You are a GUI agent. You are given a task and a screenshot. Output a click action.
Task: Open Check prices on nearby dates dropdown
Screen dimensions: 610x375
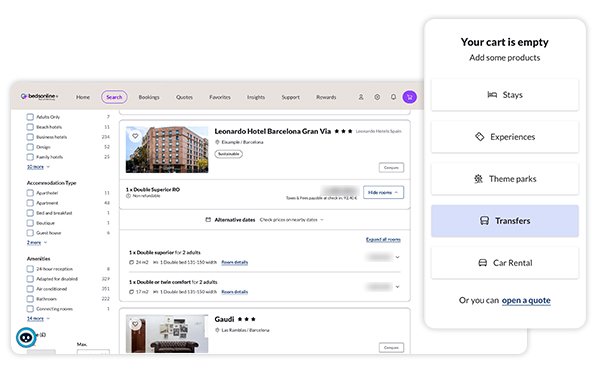click(x=291, y=220)
